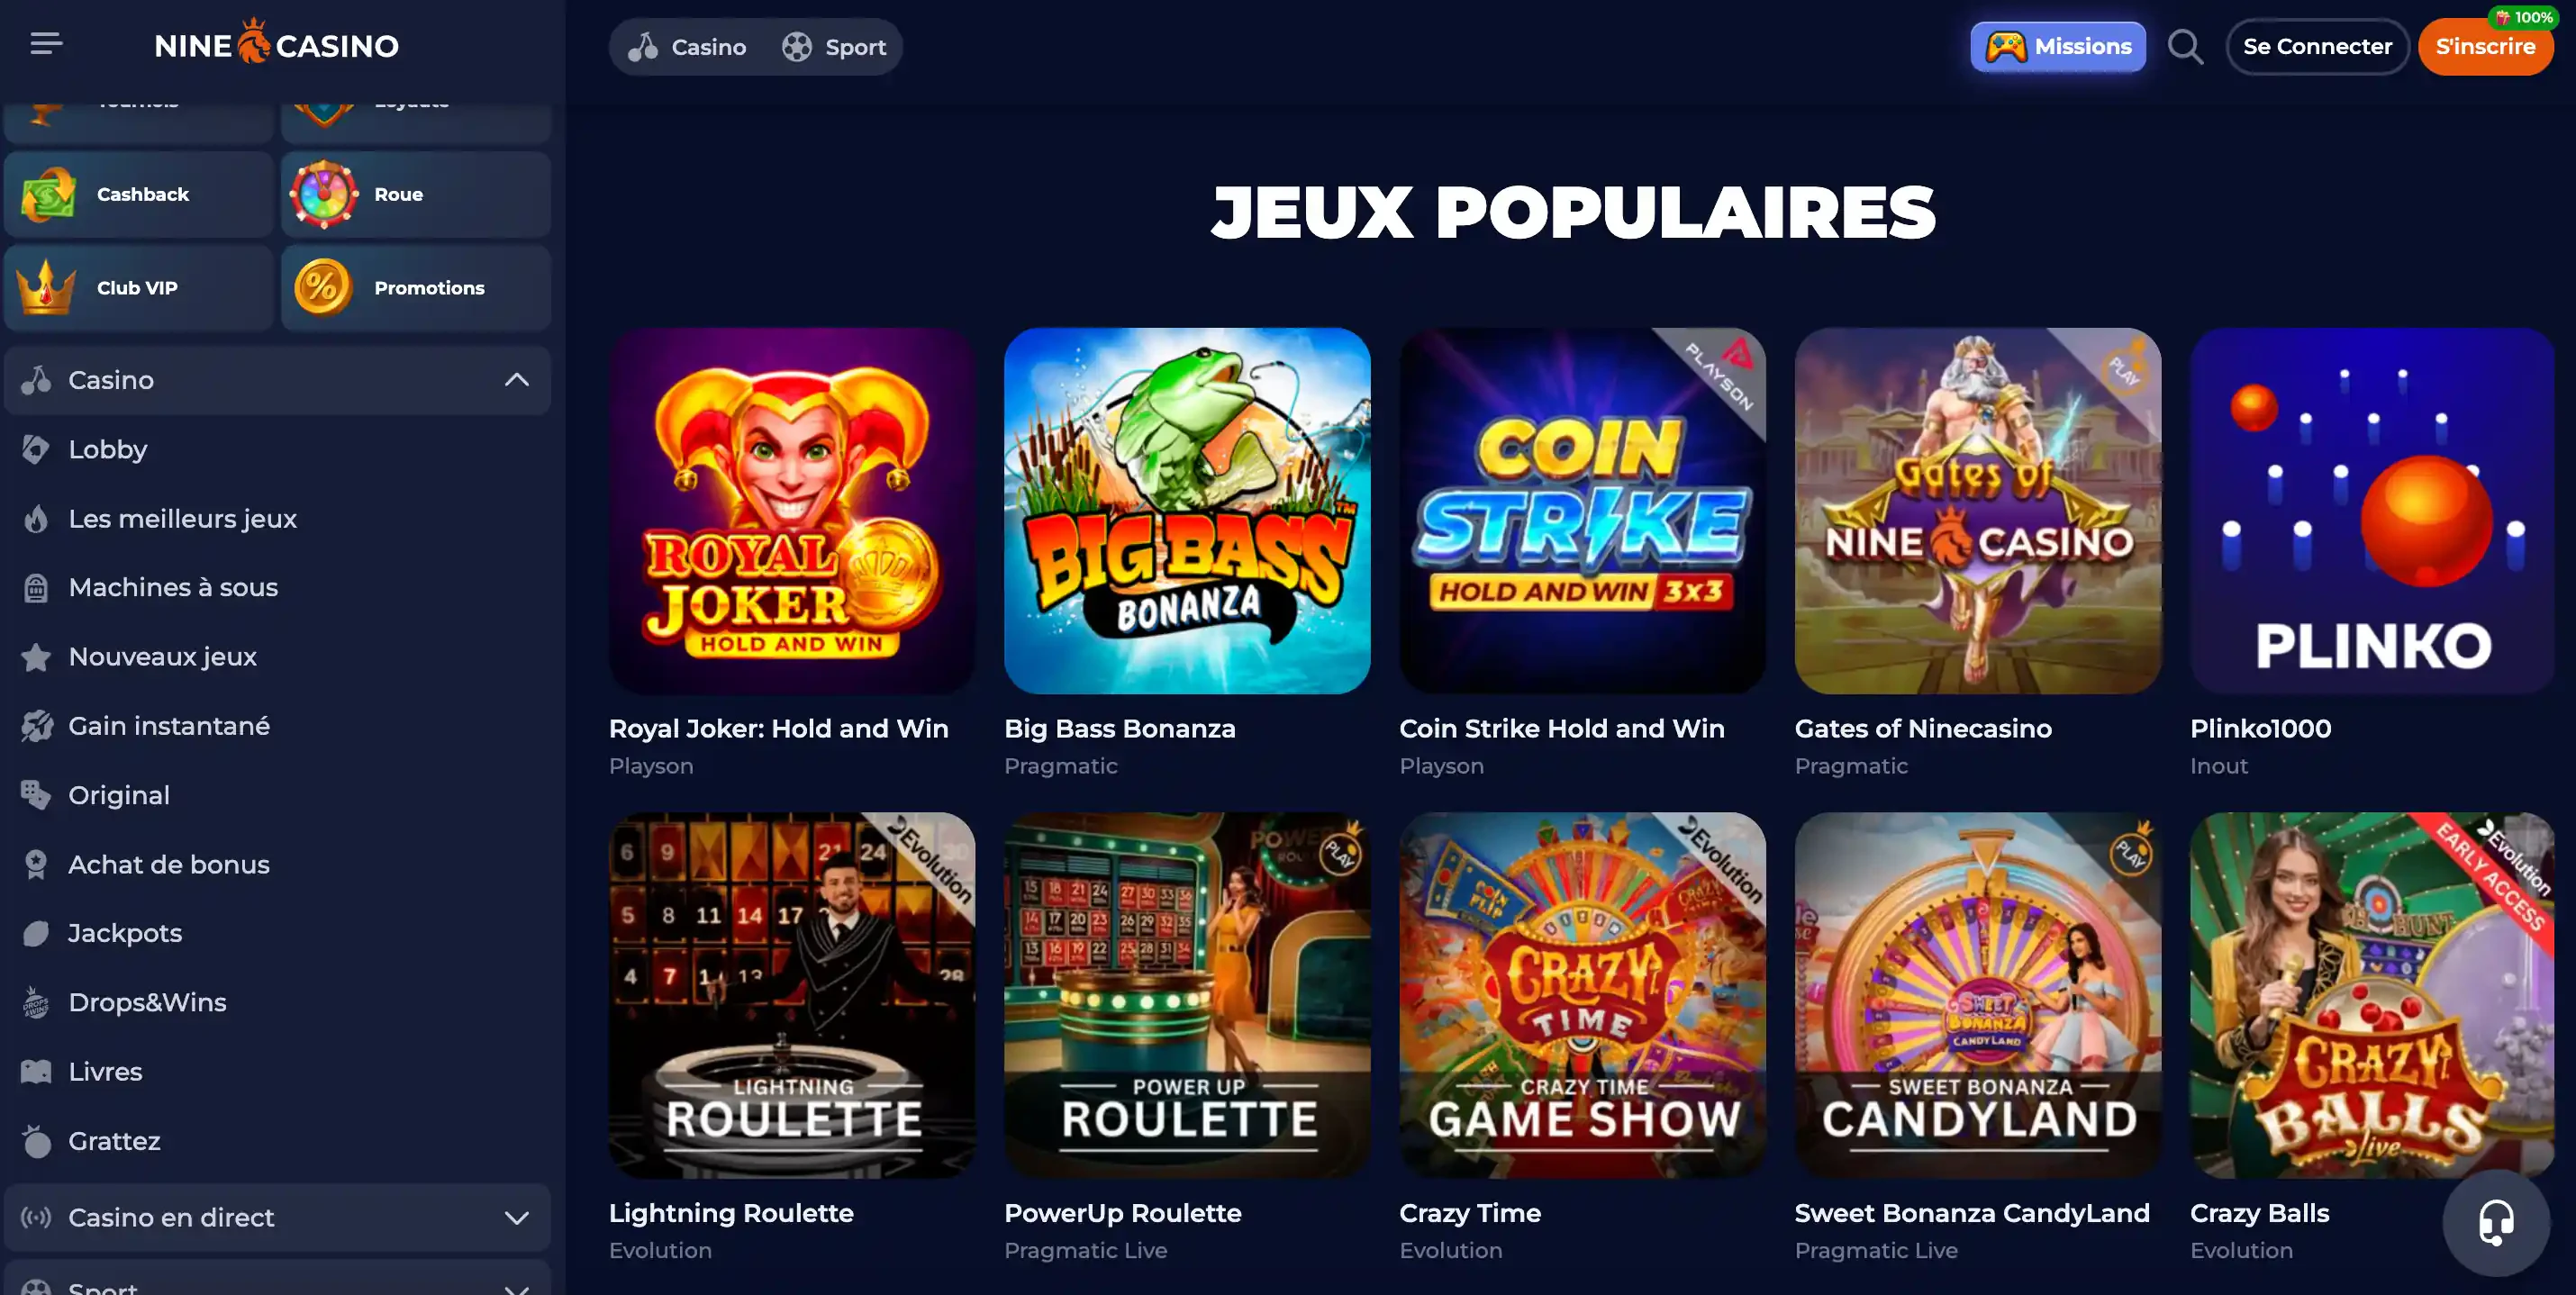Launch the Plinko game thumbnail
The height and width of the screenshot is (1295, 2576).
pos(2371,511)
